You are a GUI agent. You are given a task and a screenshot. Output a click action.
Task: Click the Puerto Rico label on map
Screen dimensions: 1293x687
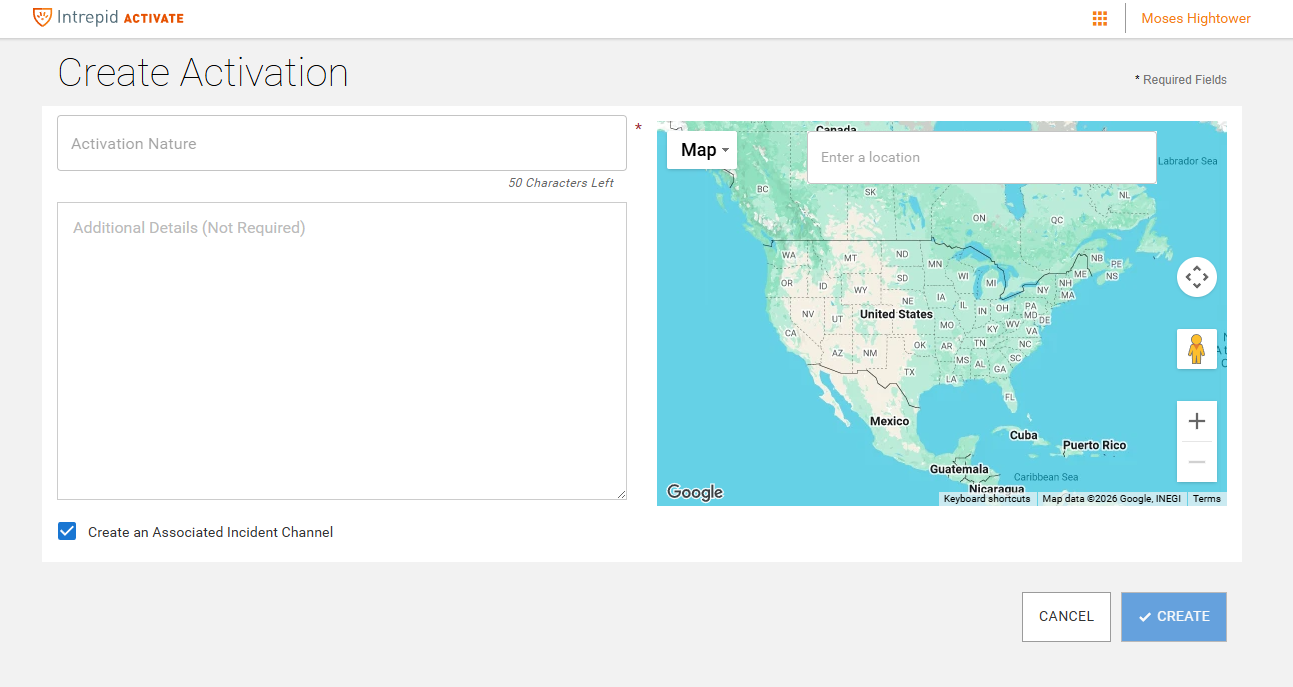point(1094,445)
